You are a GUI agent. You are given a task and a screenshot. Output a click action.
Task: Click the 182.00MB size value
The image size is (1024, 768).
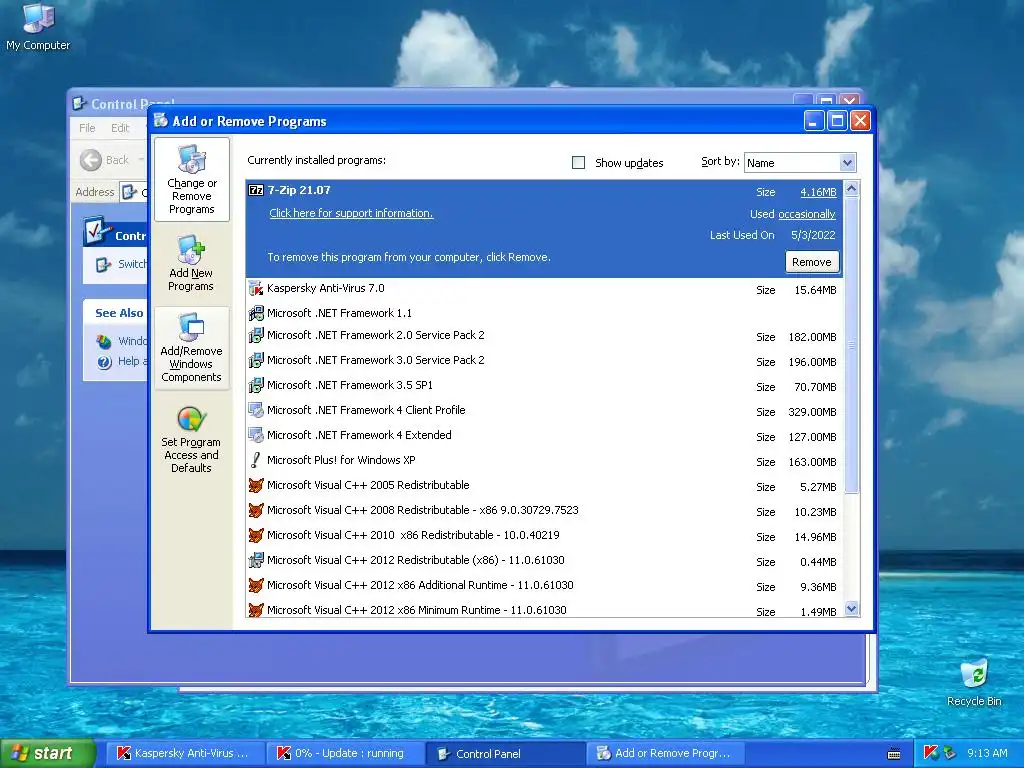click(x=812, y=337)
